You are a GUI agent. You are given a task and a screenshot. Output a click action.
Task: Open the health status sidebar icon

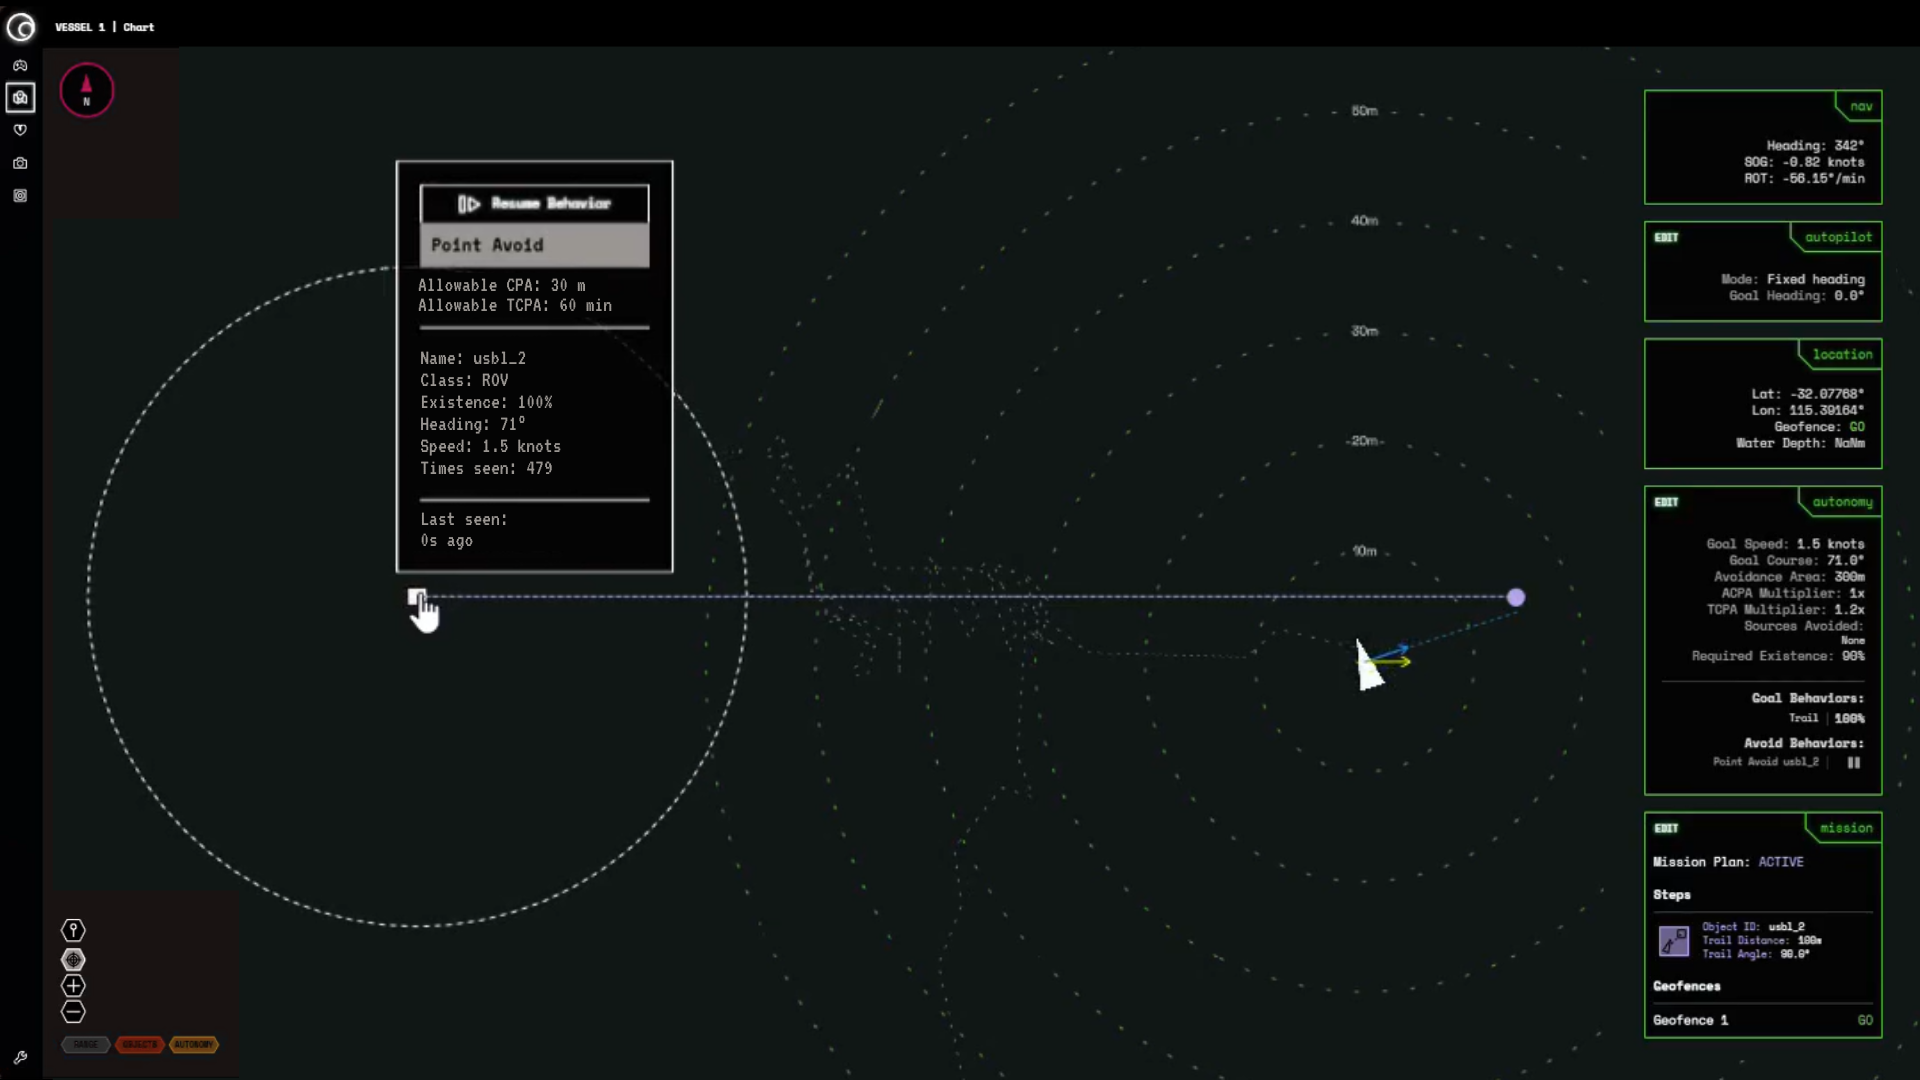[20, 130]
